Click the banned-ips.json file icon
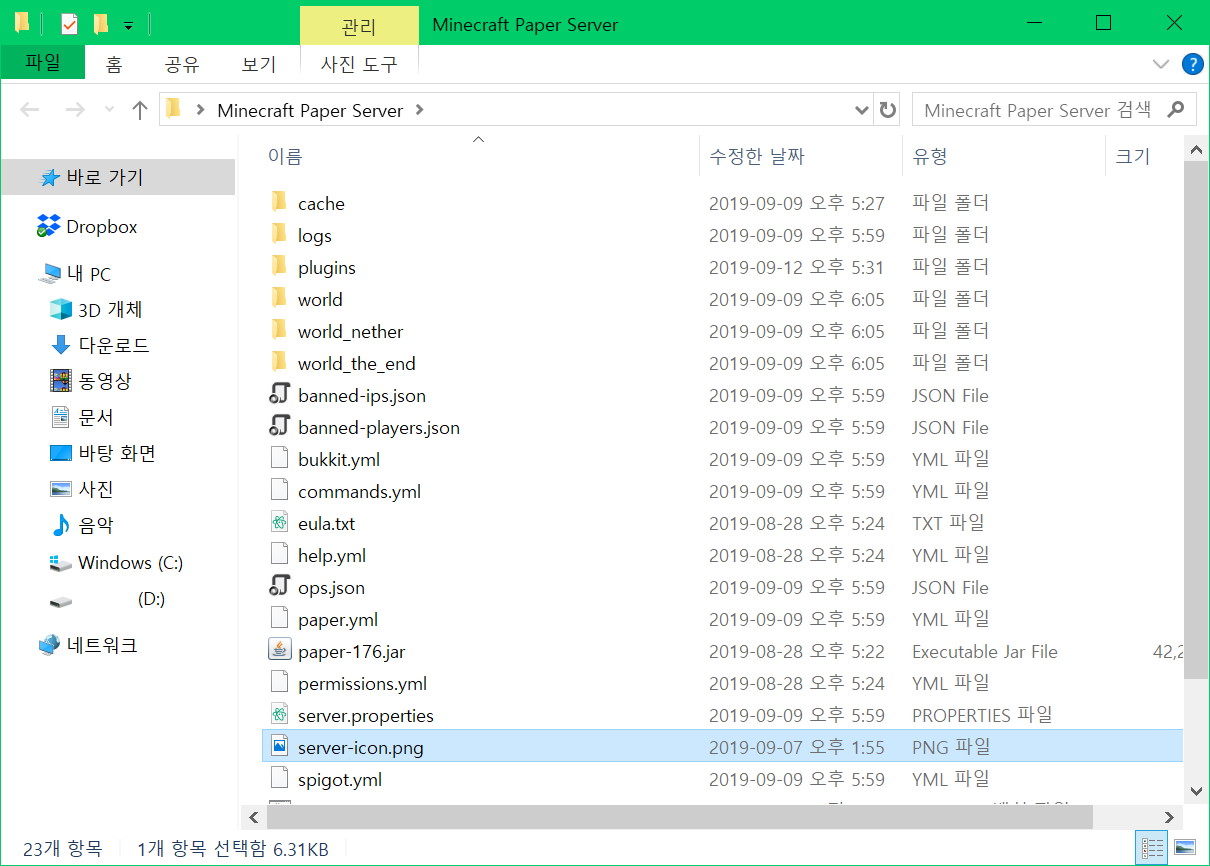 coord(280,395)
